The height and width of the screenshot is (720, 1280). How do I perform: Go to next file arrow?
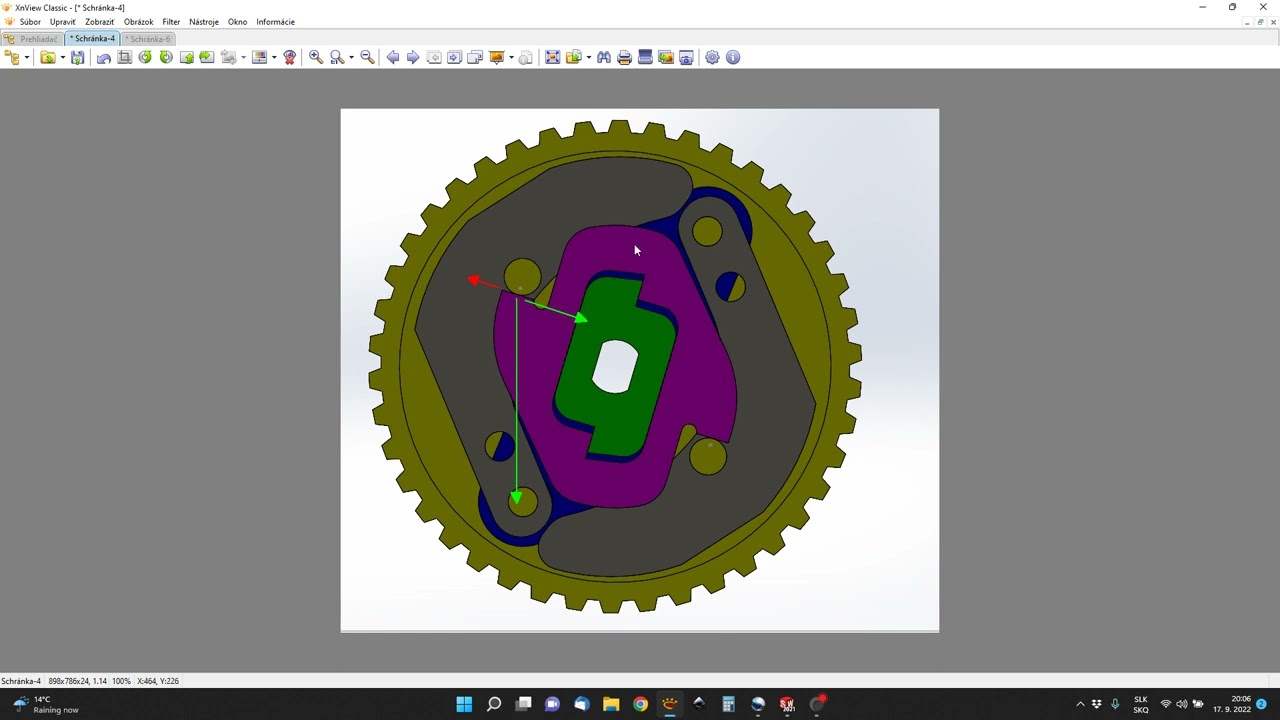click(413, 57)
